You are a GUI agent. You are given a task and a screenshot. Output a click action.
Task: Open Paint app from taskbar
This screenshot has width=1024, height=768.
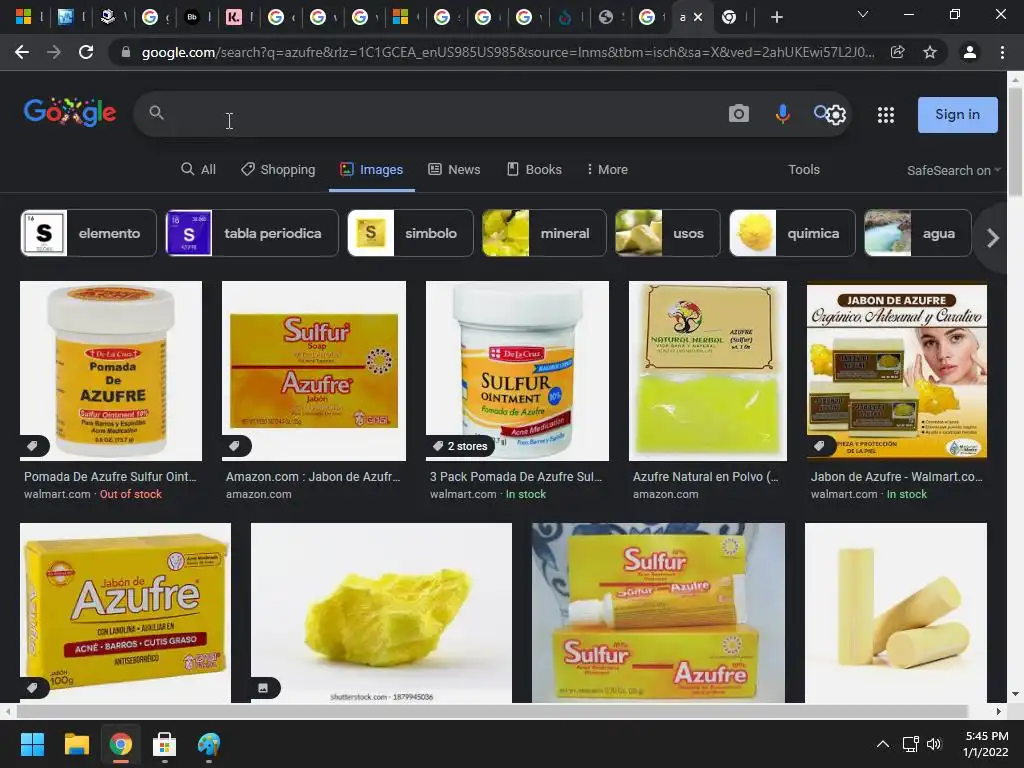click(209, 744)
